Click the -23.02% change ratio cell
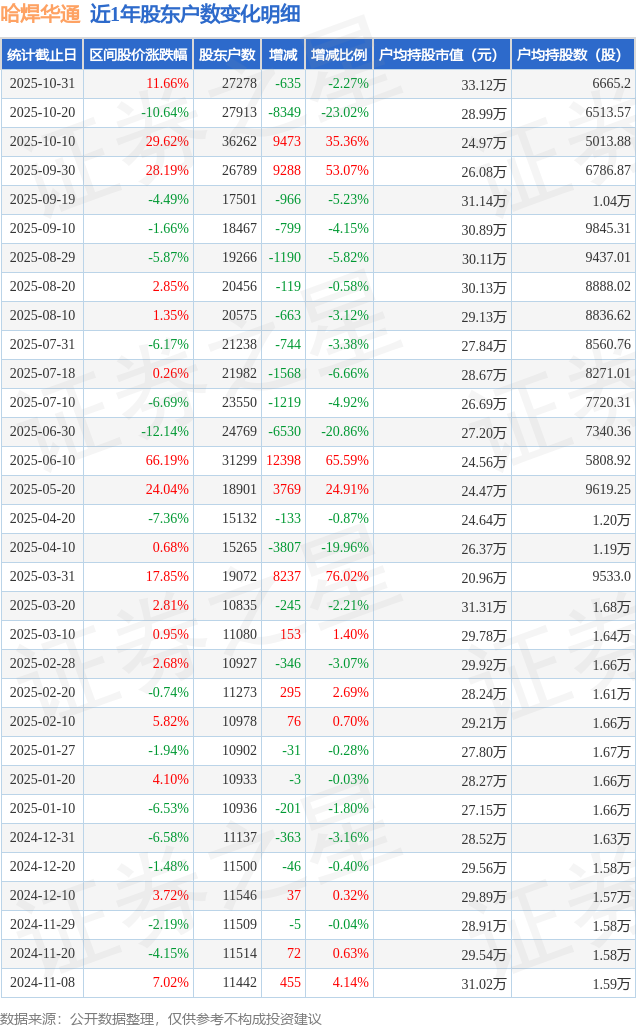The image size is (636, 1028). coord(345,113)
